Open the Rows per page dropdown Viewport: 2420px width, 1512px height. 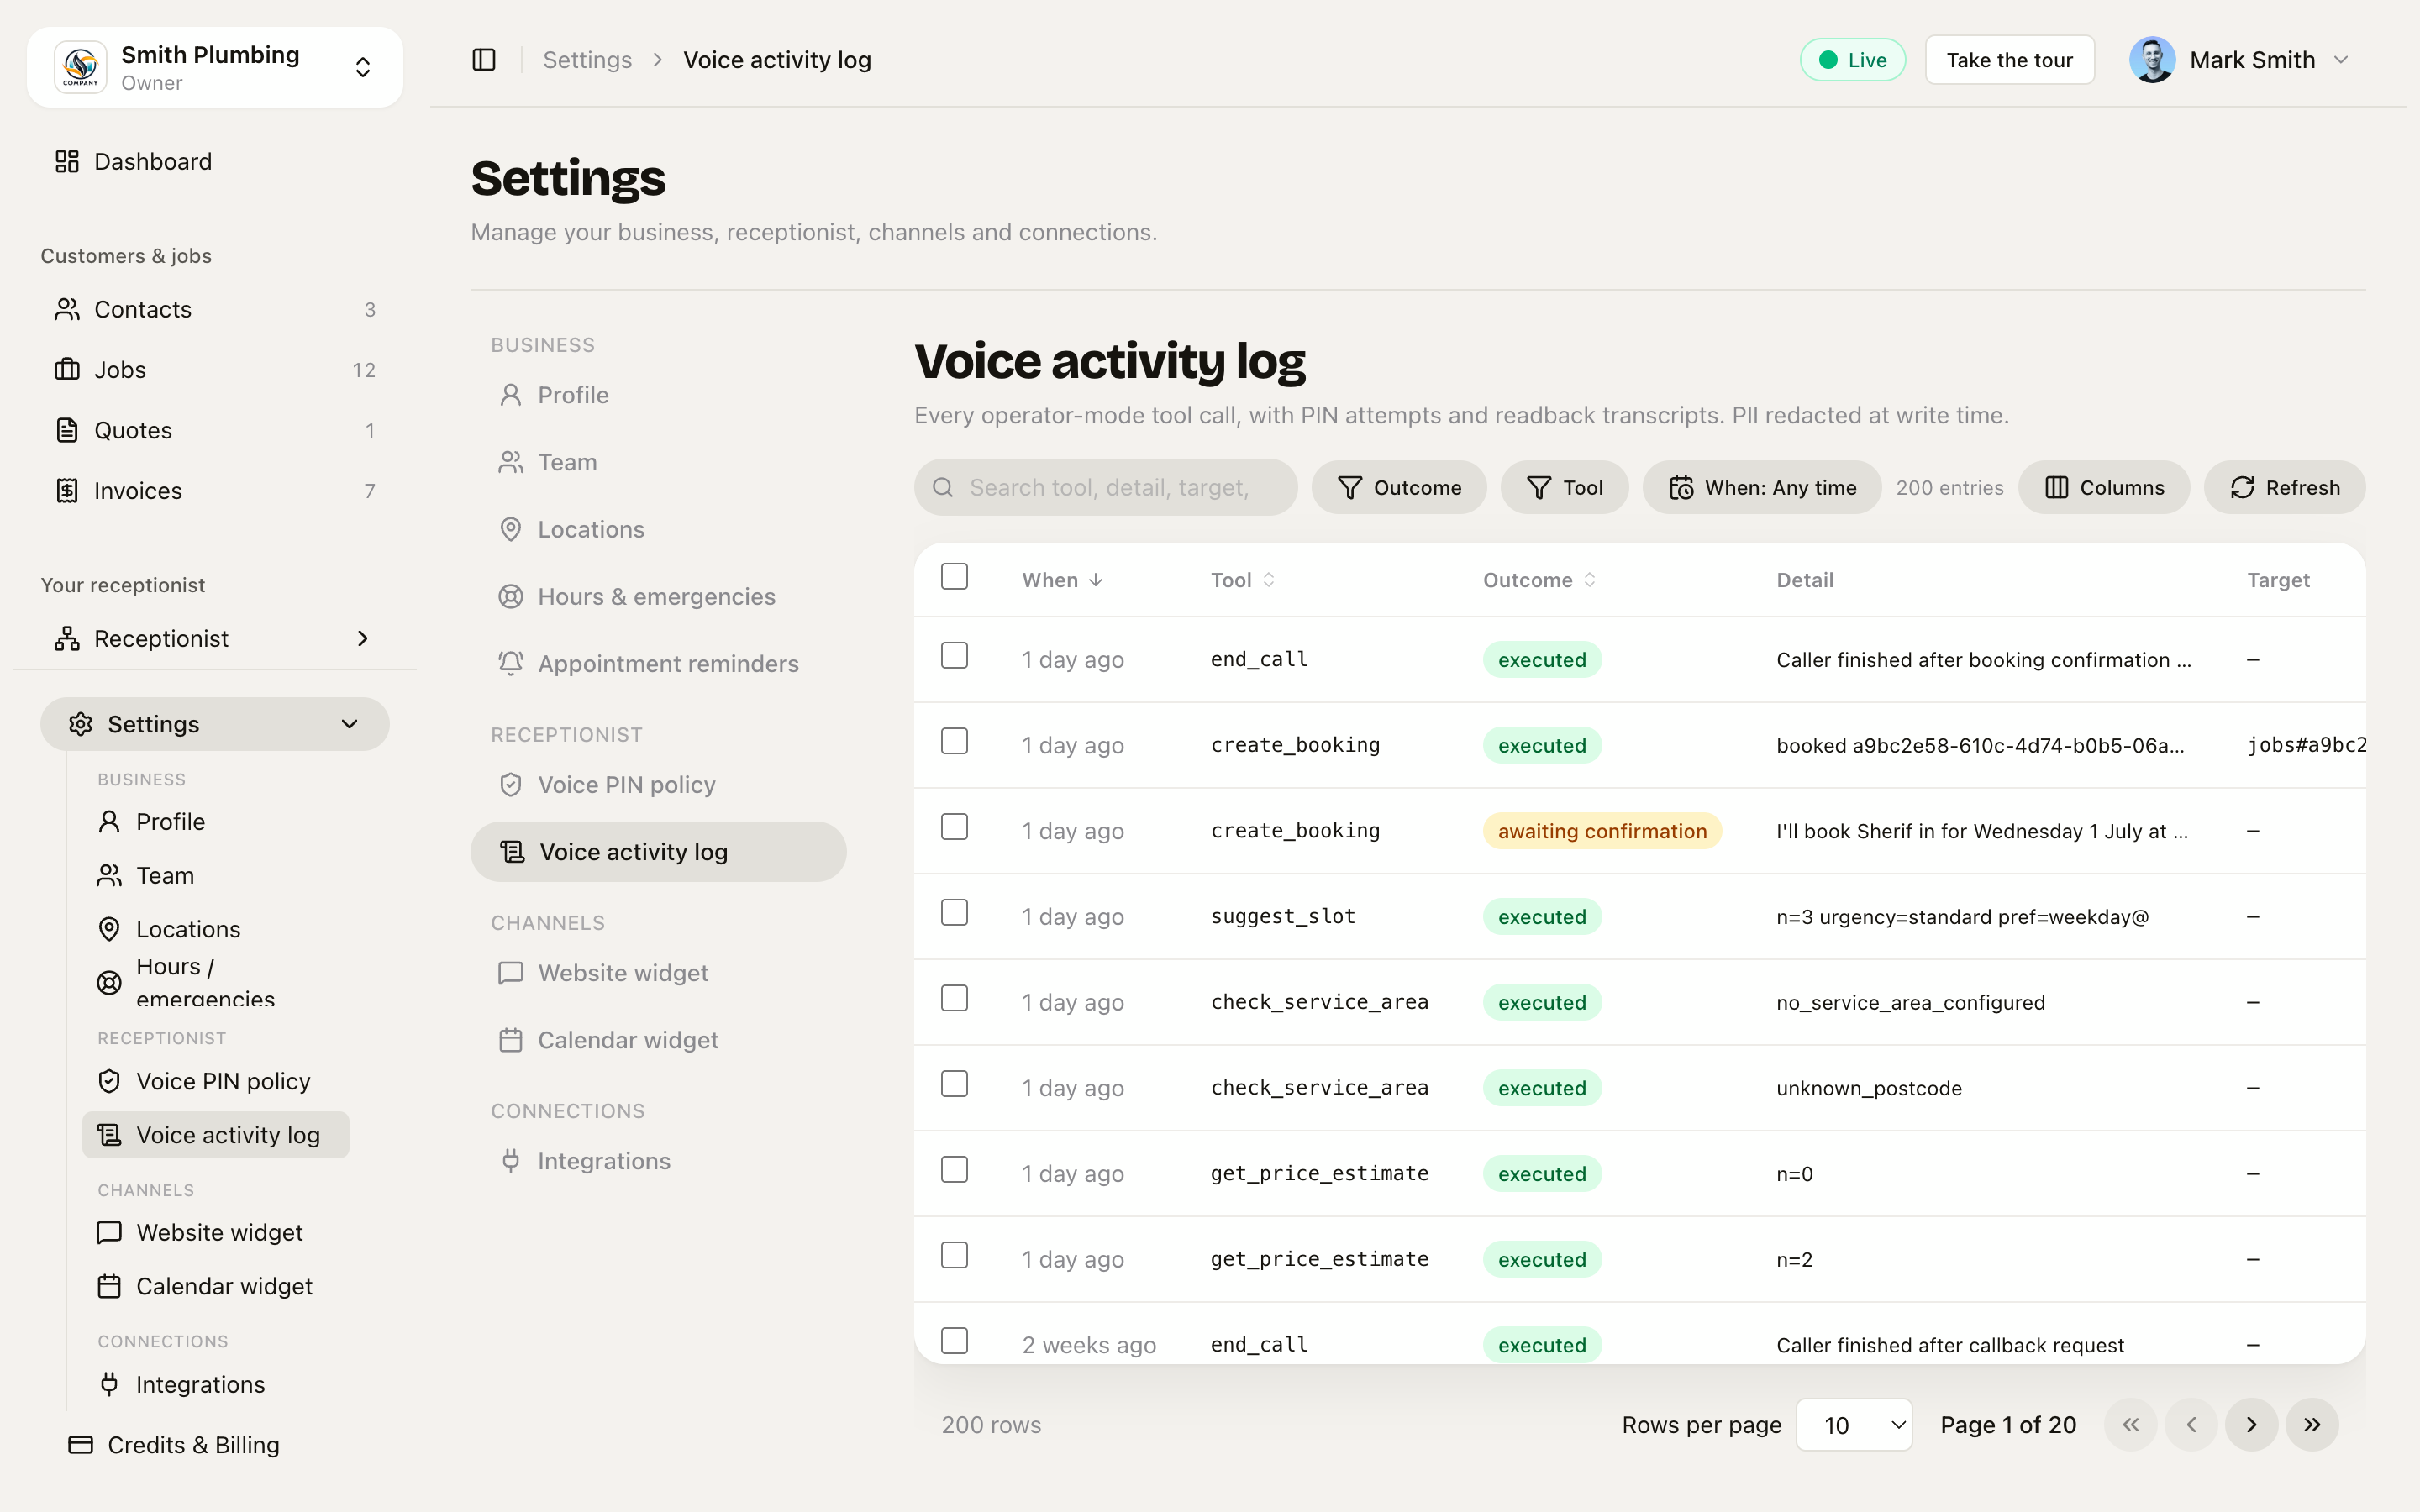coord(1854,1425)
